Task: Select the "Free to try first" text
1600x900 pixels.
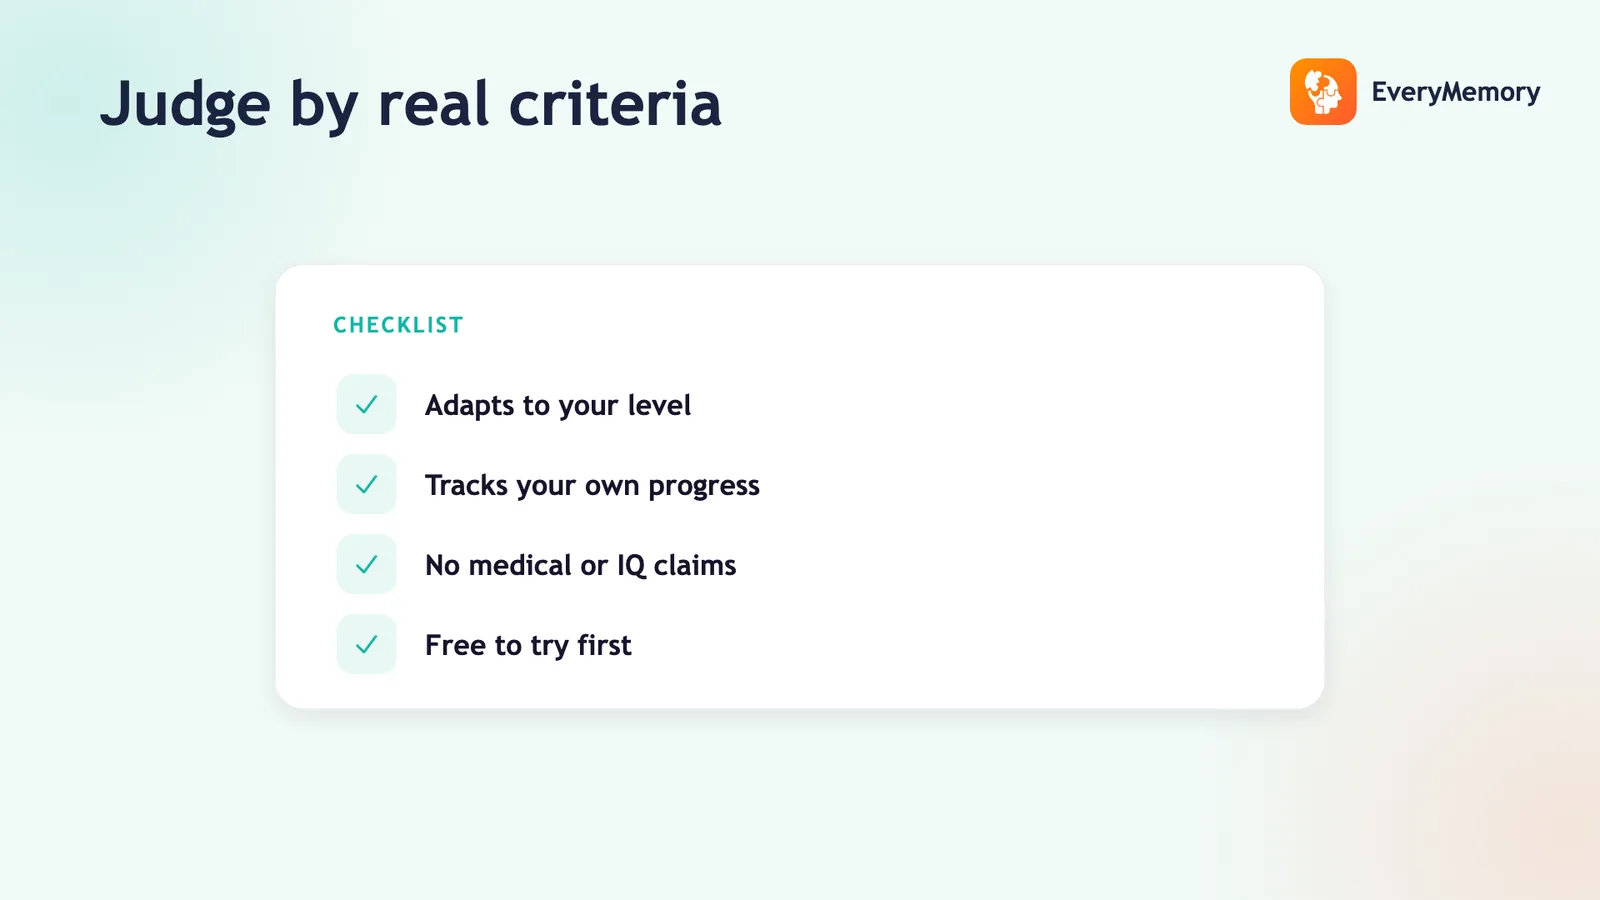Action: 528,646
